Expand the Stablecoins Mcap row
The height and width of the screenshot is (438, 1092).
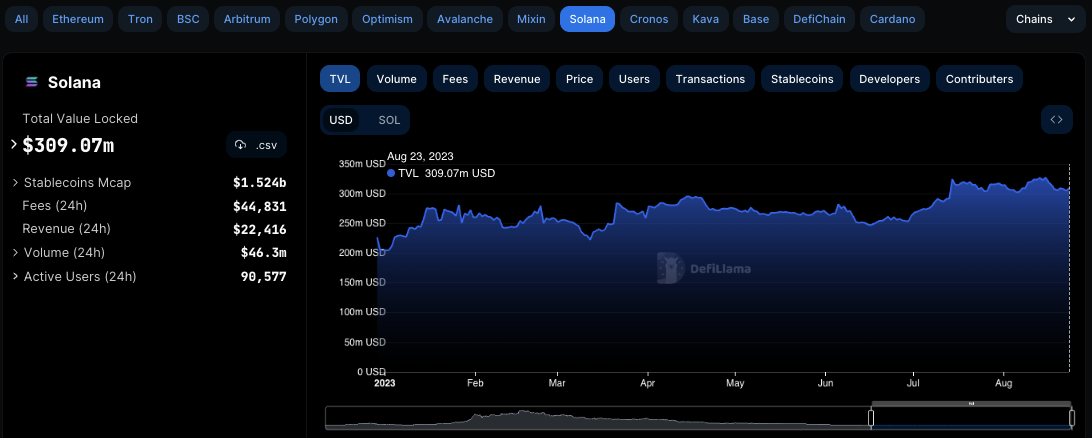tap(15, 182)
